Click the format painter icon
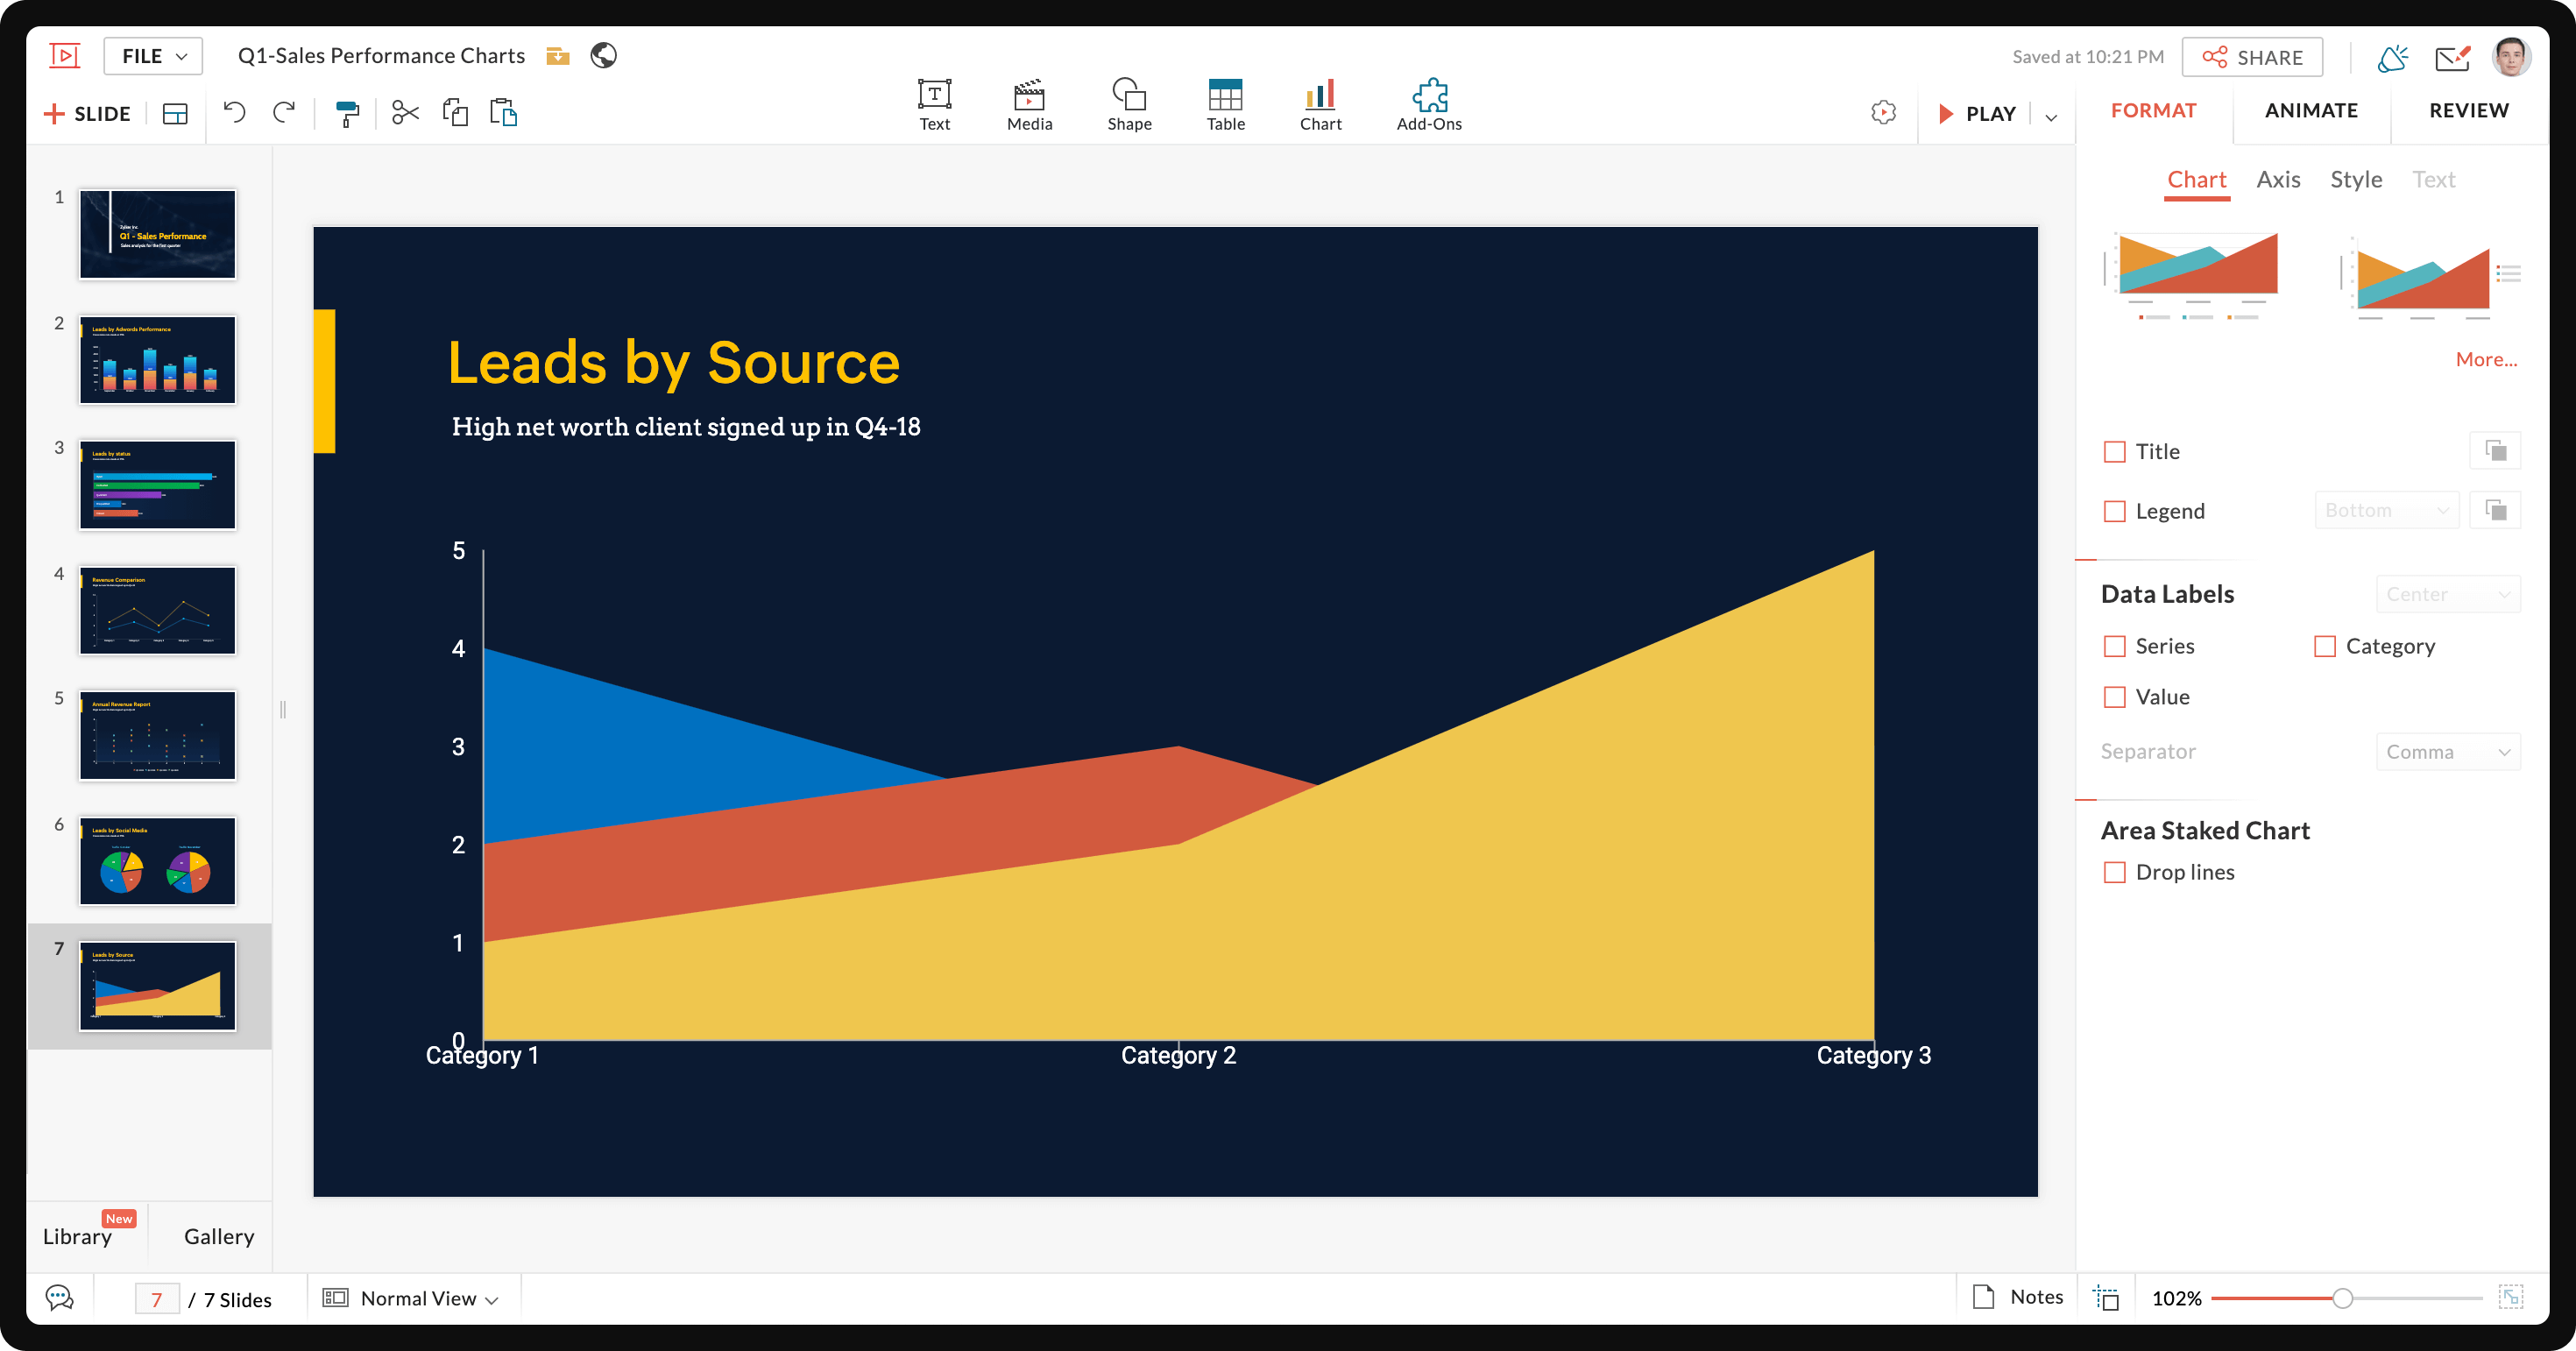Screen dimensions: 2576x1351 [x=347, y=113]
